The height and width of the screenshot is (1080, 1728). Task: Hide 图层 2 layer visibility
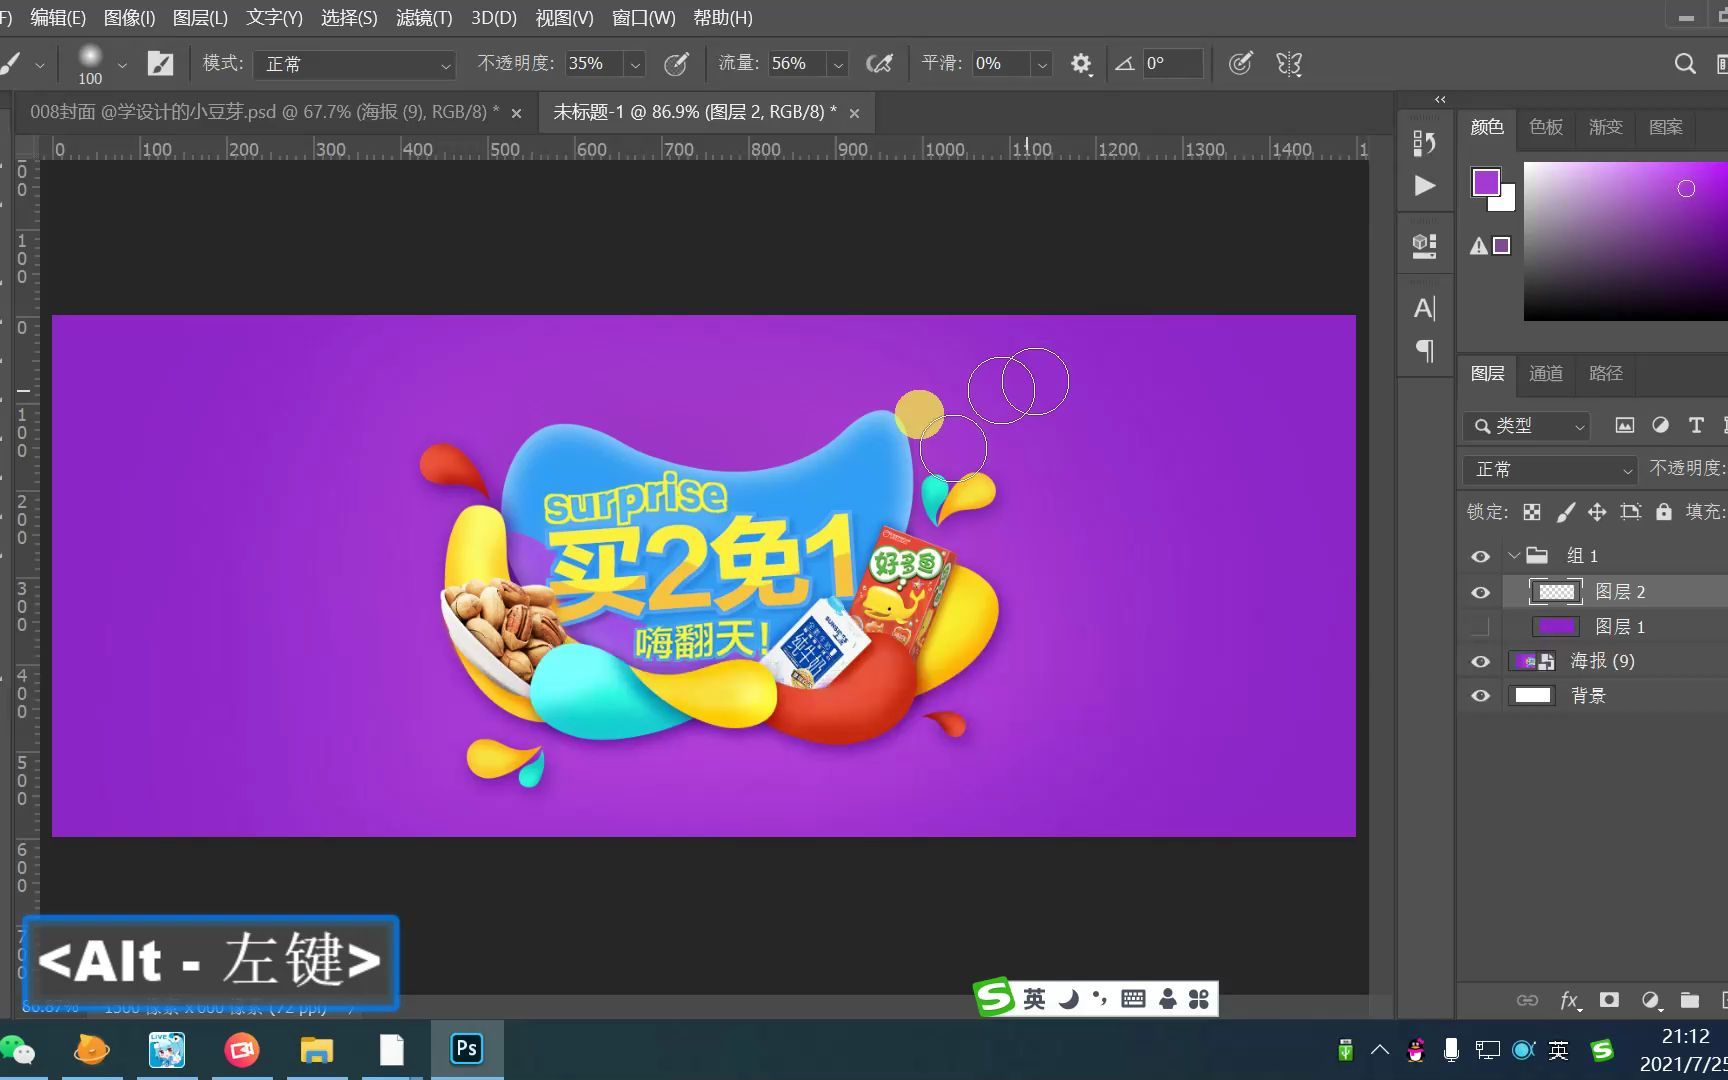pyautogui.click(x=1480, y=592)
